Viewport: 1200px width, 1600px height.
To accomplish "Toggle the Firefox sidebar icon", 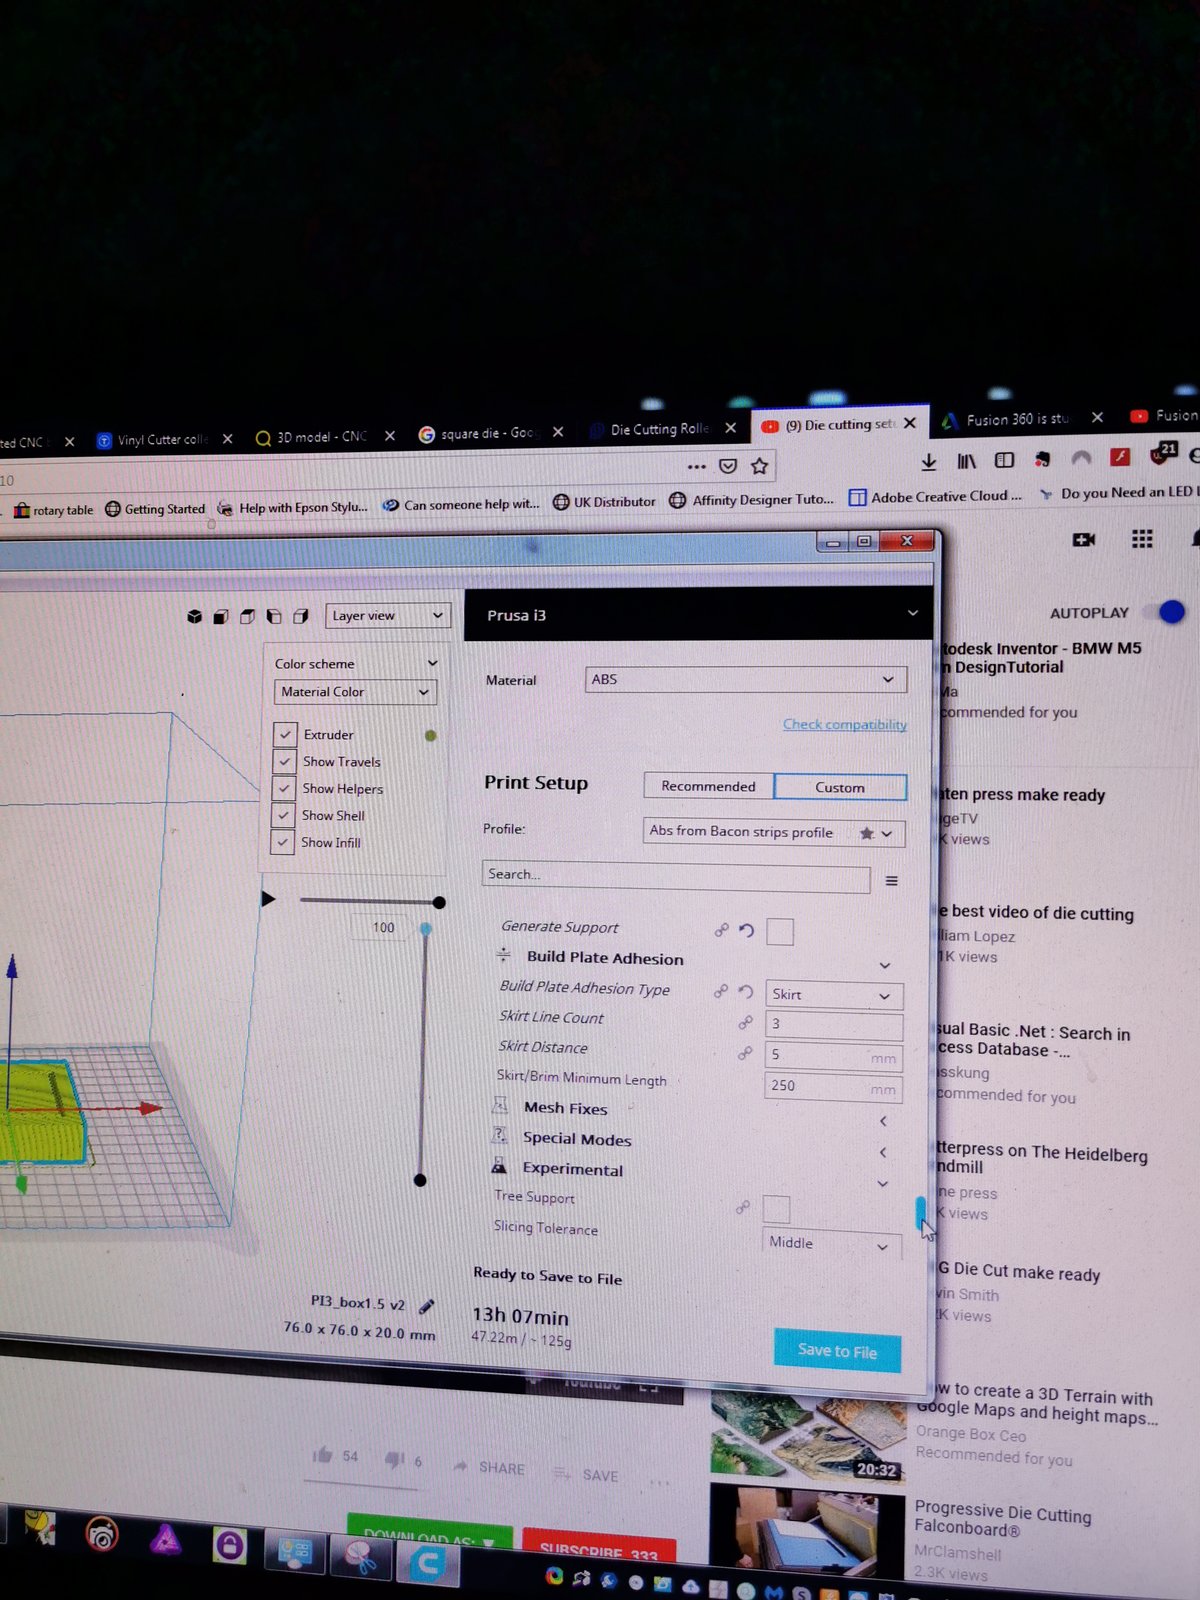I will [1004, 460].
